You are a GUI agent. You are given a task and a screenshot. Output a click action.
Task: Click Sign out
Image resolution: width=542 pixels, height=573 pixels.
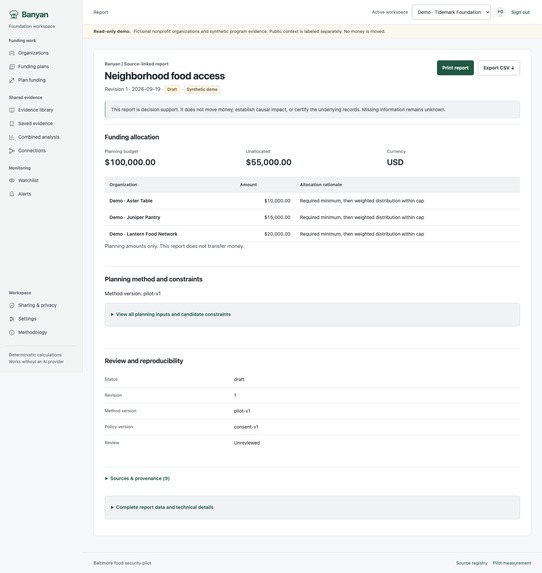pos(520,12)
